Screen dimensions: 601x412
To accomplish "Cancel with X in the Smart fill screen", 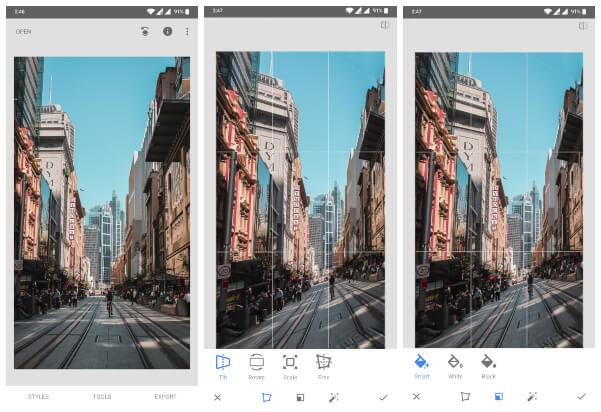I will tap(416, 397).
